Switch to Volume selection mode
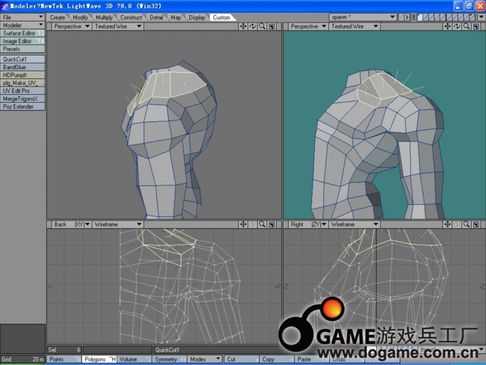This screenshot has width=486, height=365. (x=134, y=359)
